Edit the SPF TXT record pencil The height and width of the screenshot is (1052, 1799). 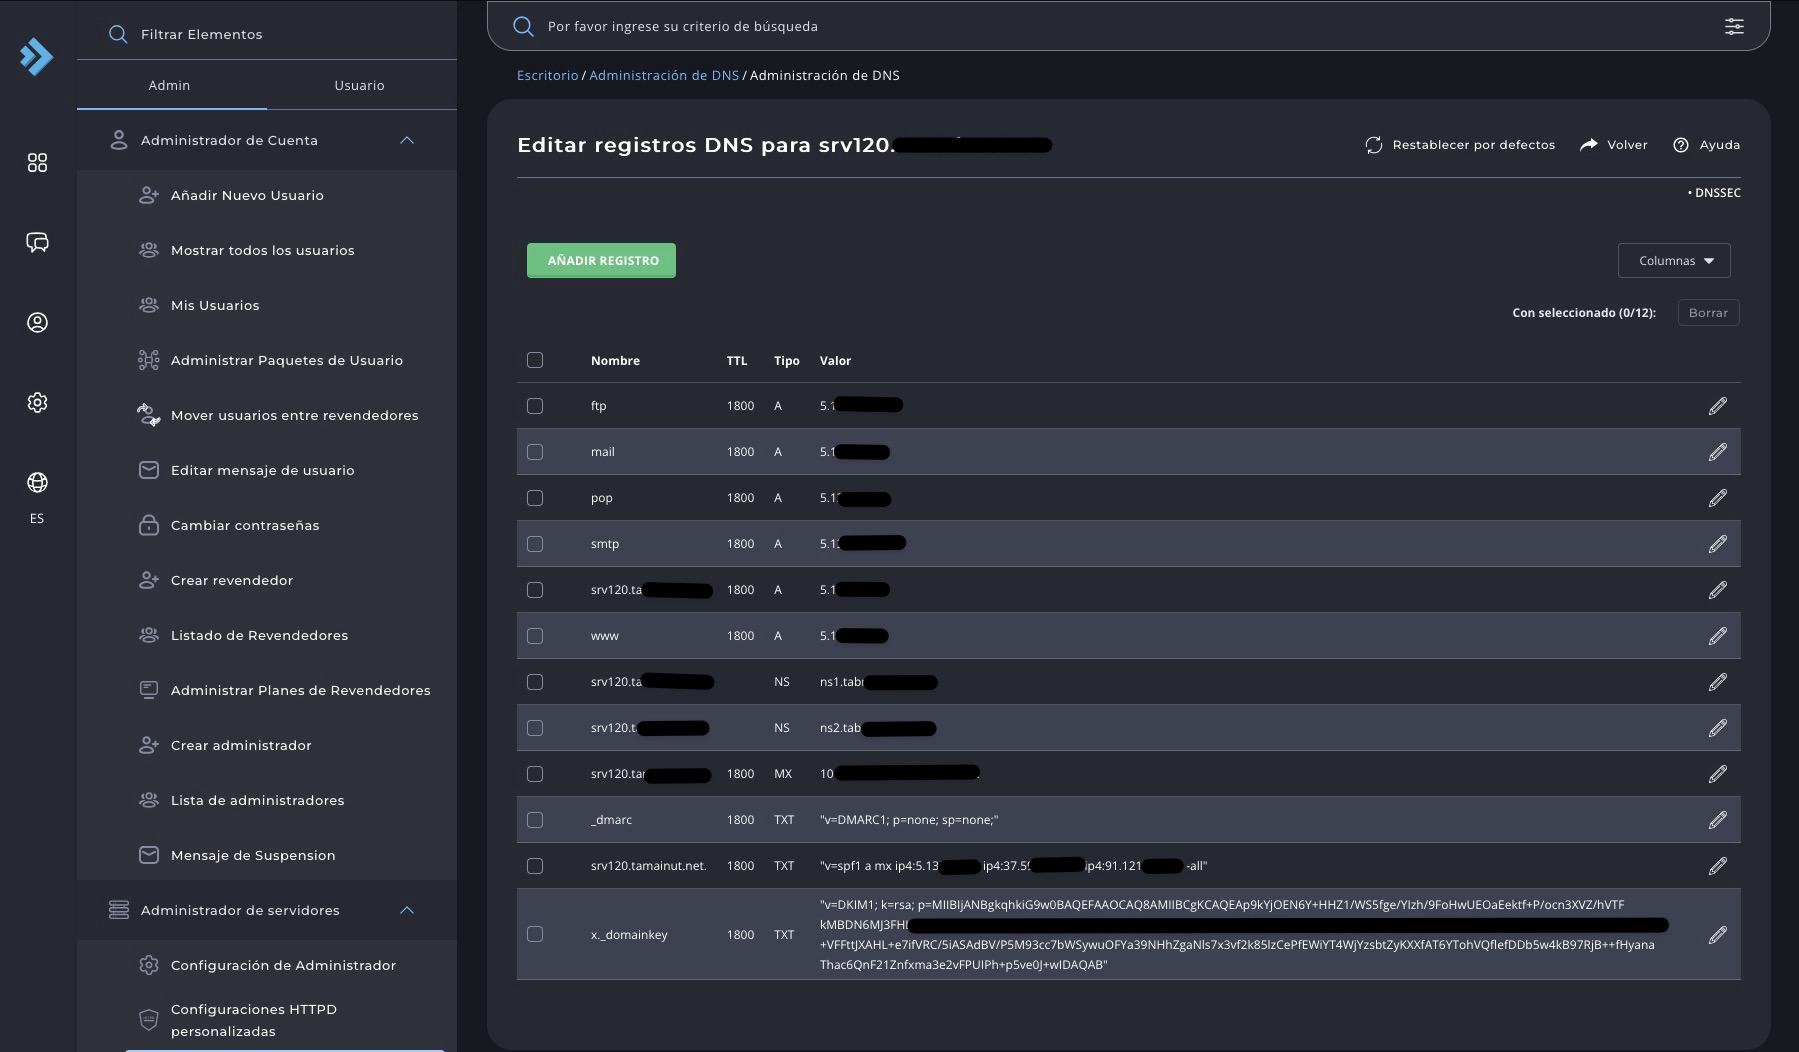point(1717,866)
